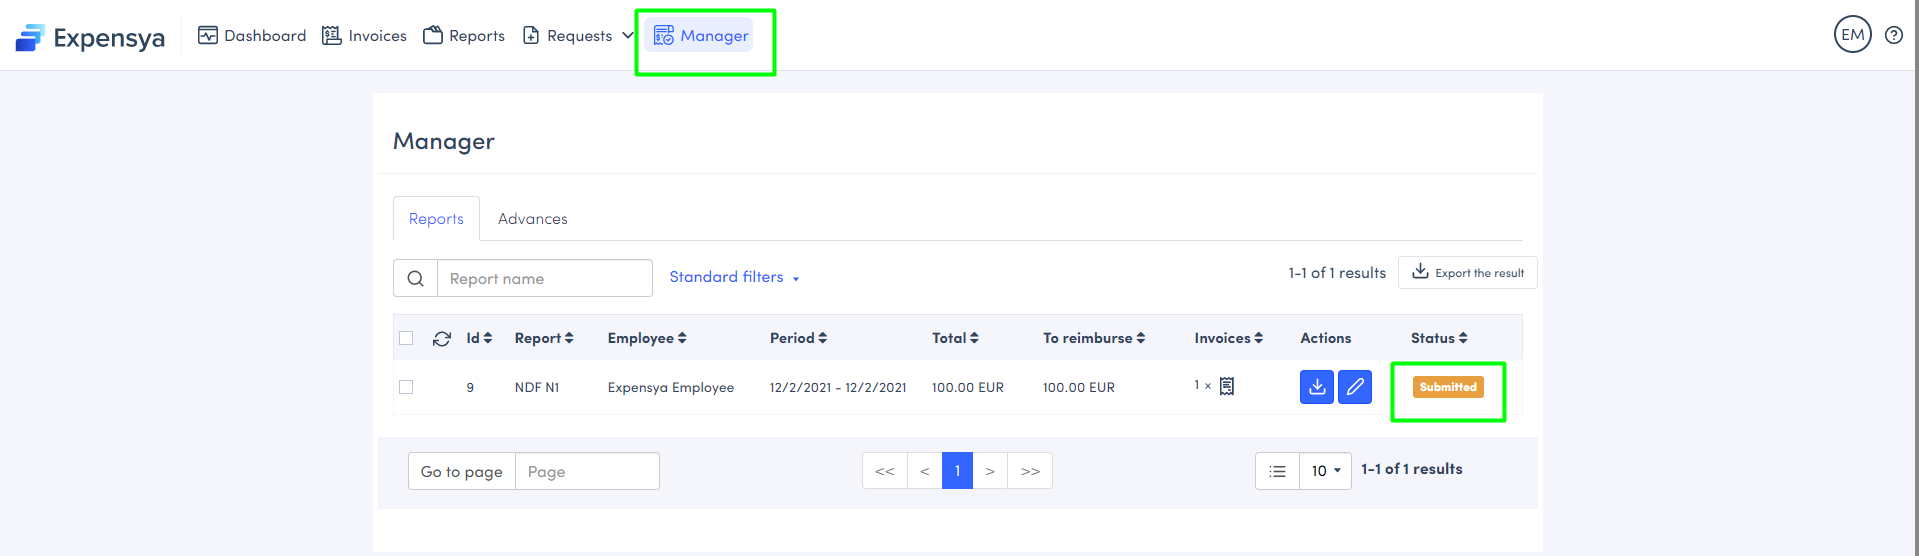The image size is (1919, 556).
Task: Open the help question mark icon
Action: click(x=1893, y=35)
